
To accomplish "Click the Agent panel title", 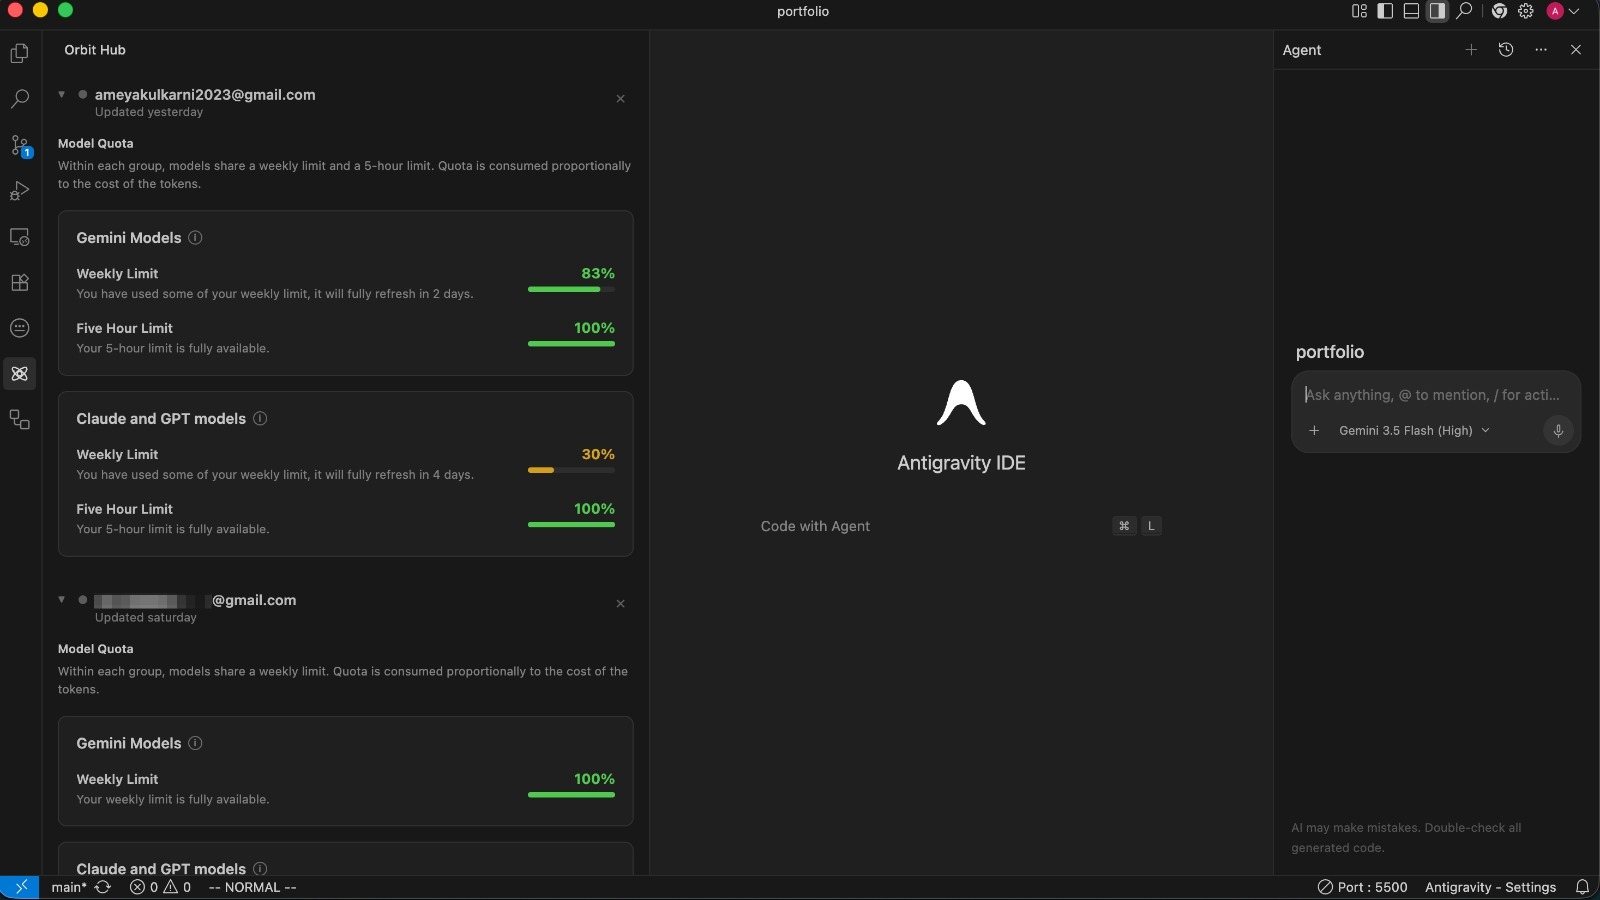I will click(x=1302, y=50).
